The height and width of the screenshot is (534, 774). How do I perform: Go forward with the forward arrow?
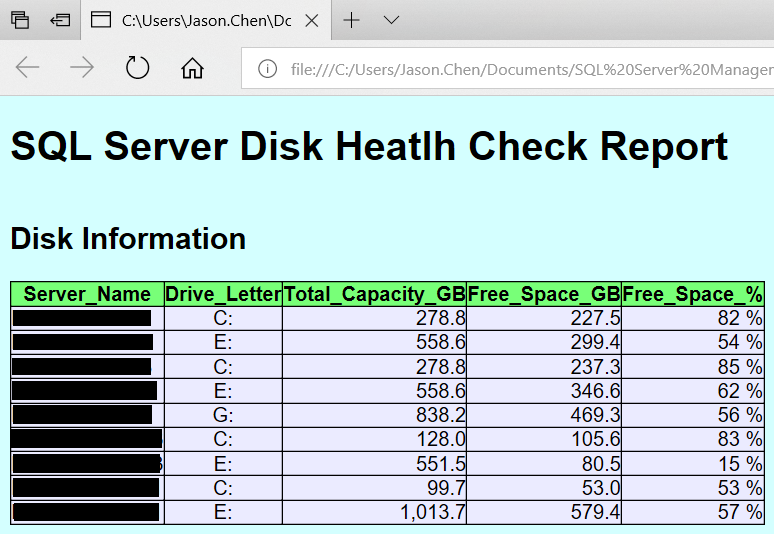82,67
